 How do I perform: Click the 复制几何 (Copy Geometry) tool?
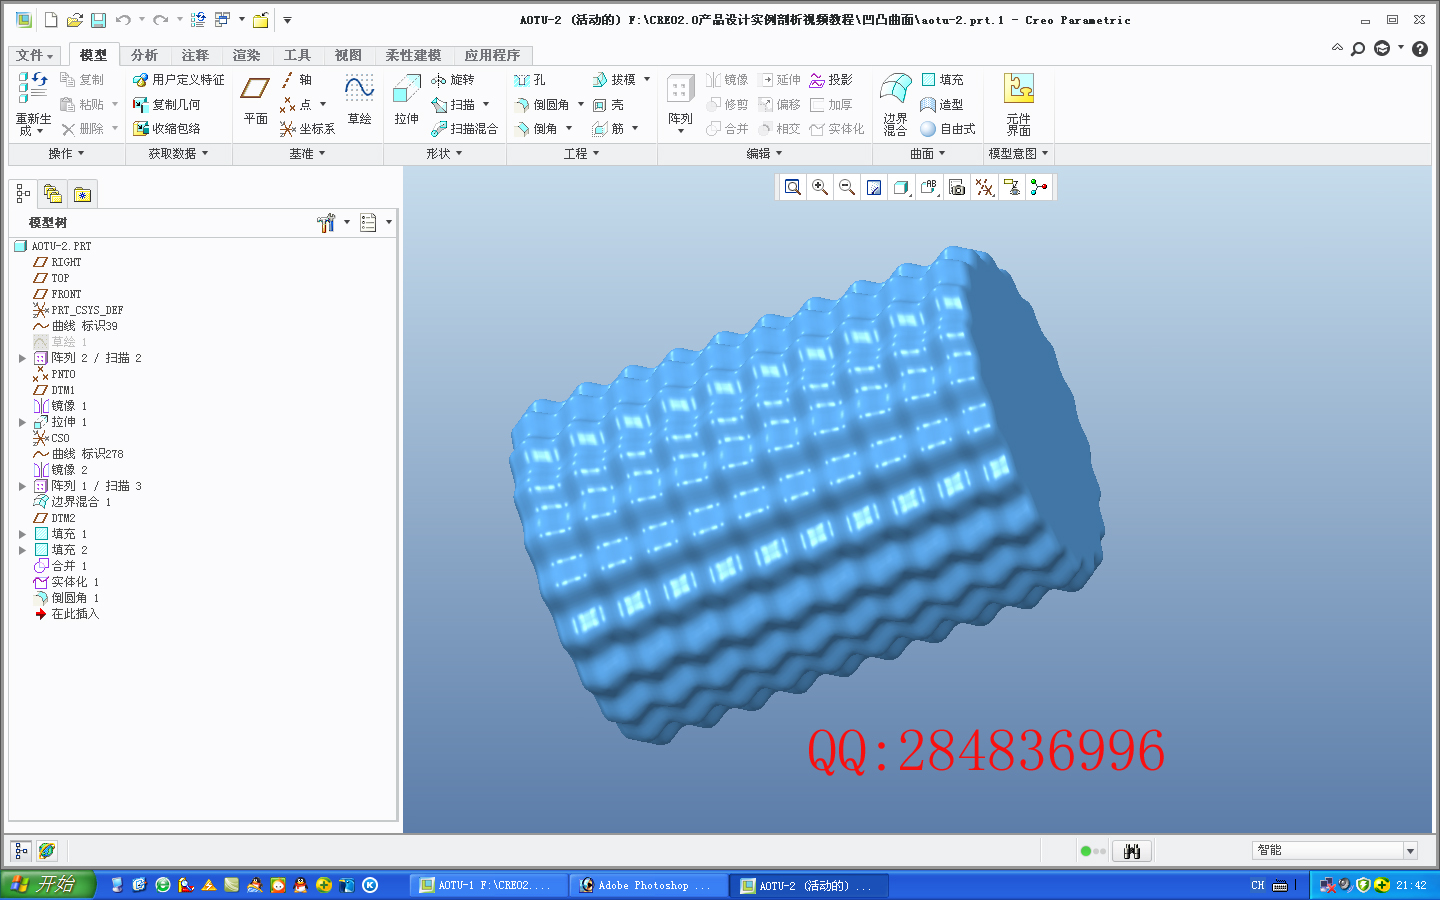(167, 105)
